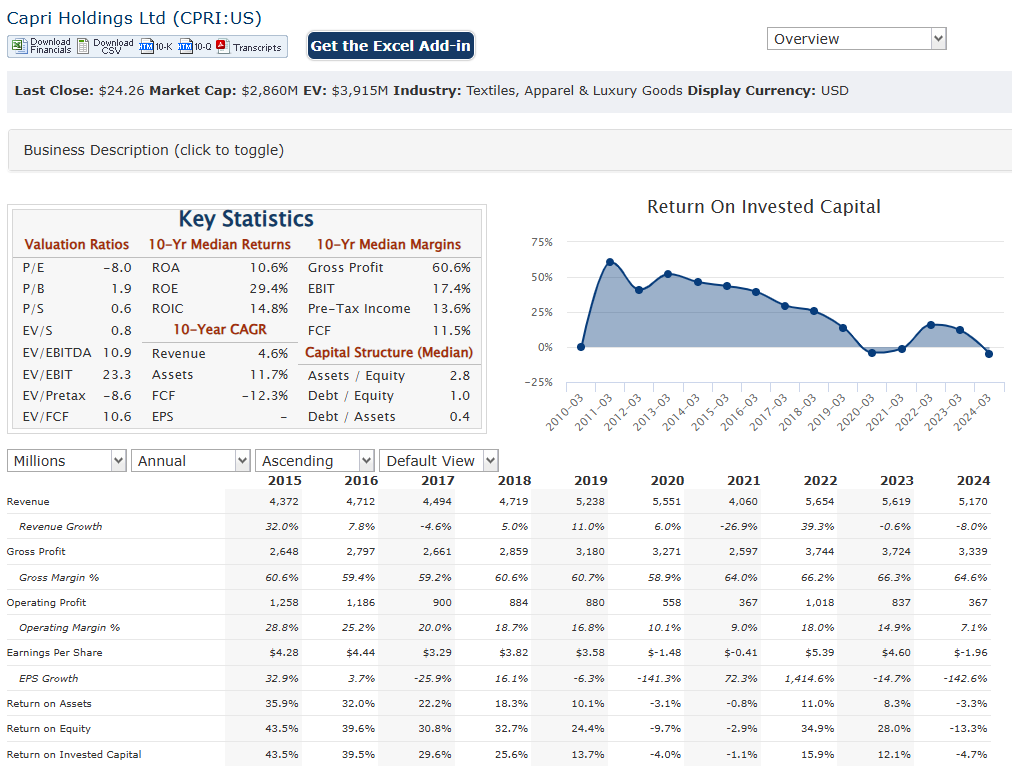Image resolution: width=1012 pixels, height=769 pixels.
Task: Click the Capri Holdings Ltd (CPRI:US) title
Action: 134,17
